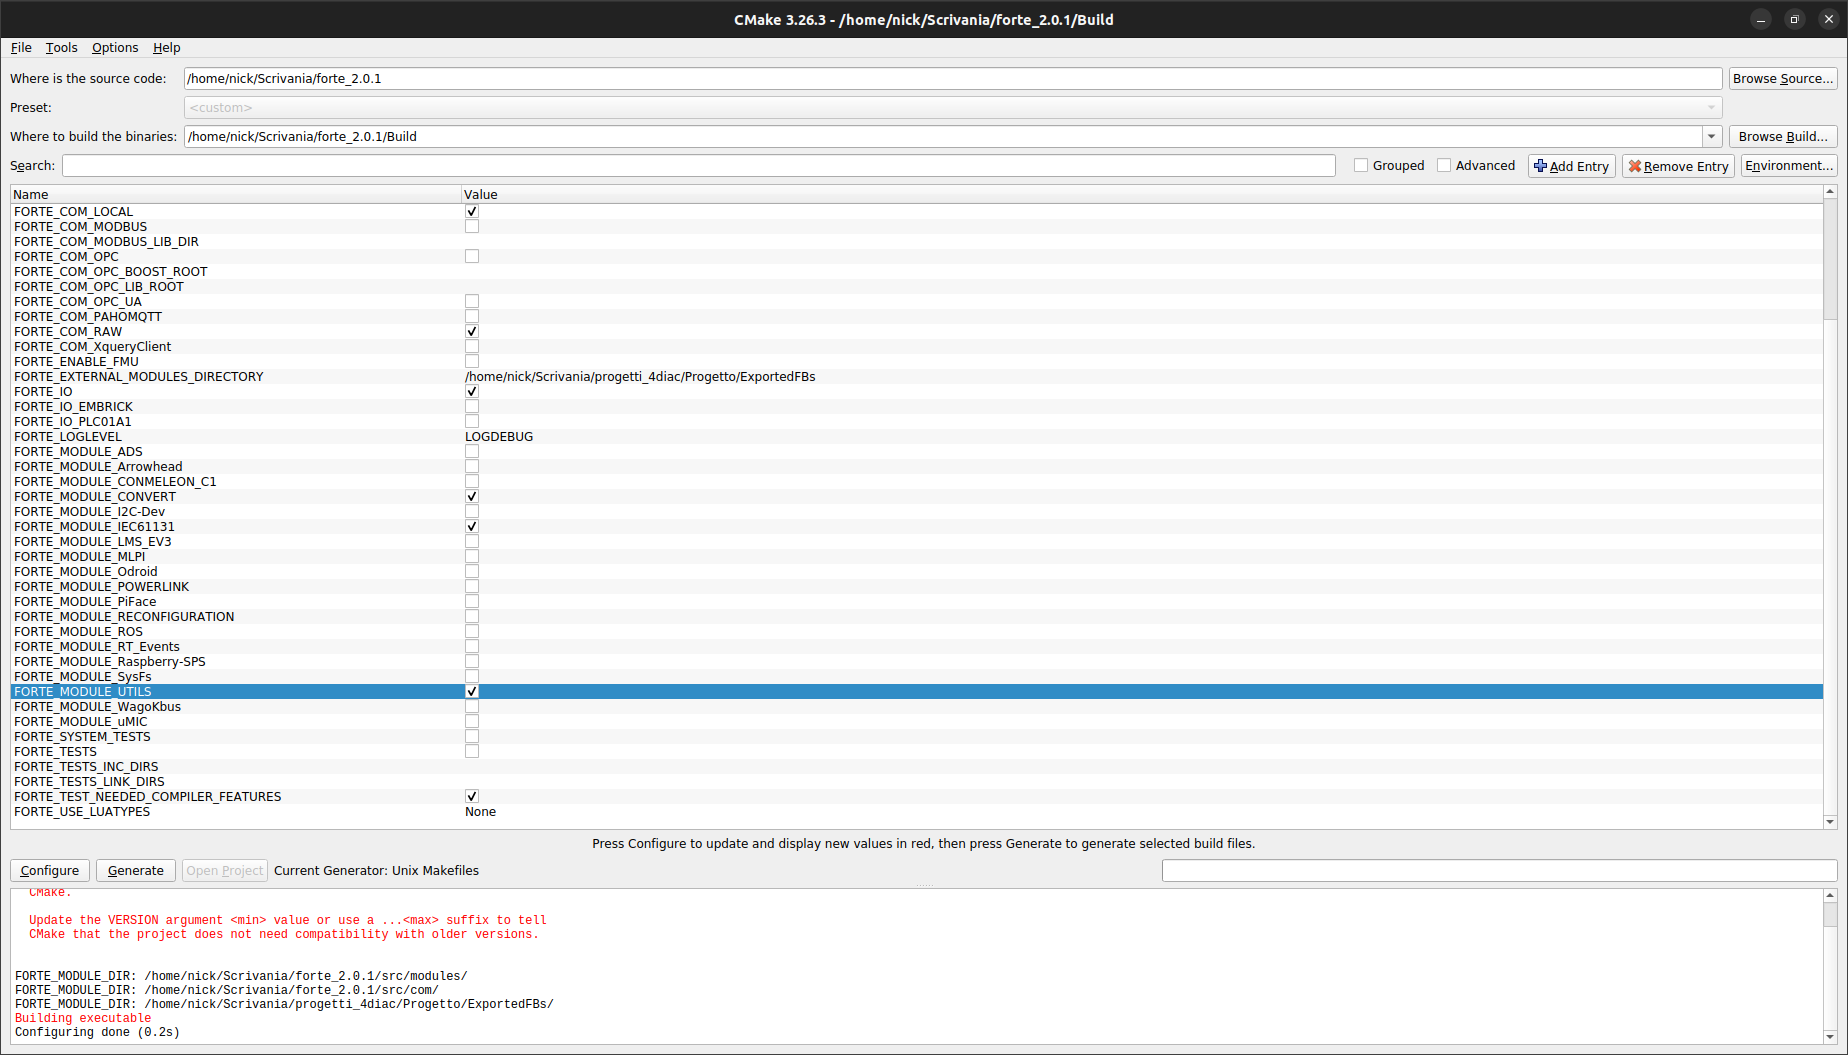
Task: Click scroll-down arrow of output log
Action: tap(1830, 1037)
